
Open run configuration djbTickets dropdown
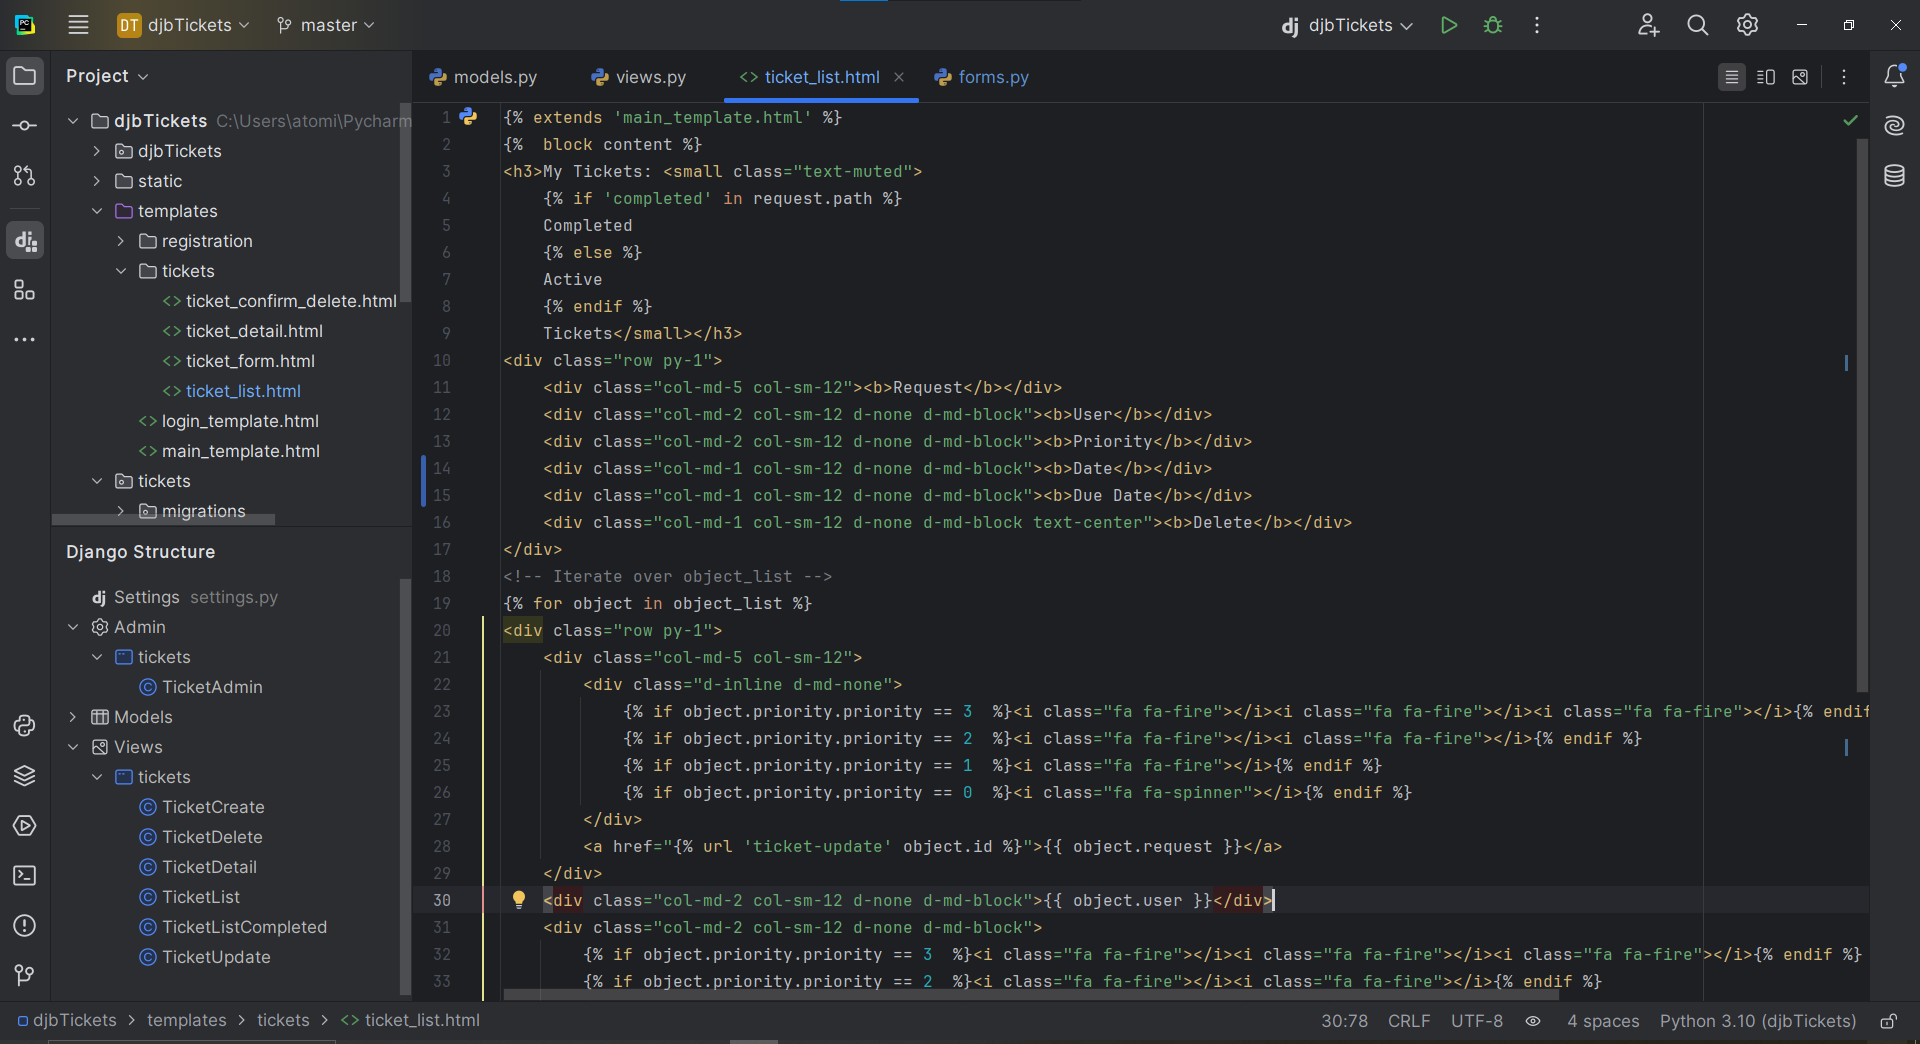pyautogui.click(x=1347, y=25)
